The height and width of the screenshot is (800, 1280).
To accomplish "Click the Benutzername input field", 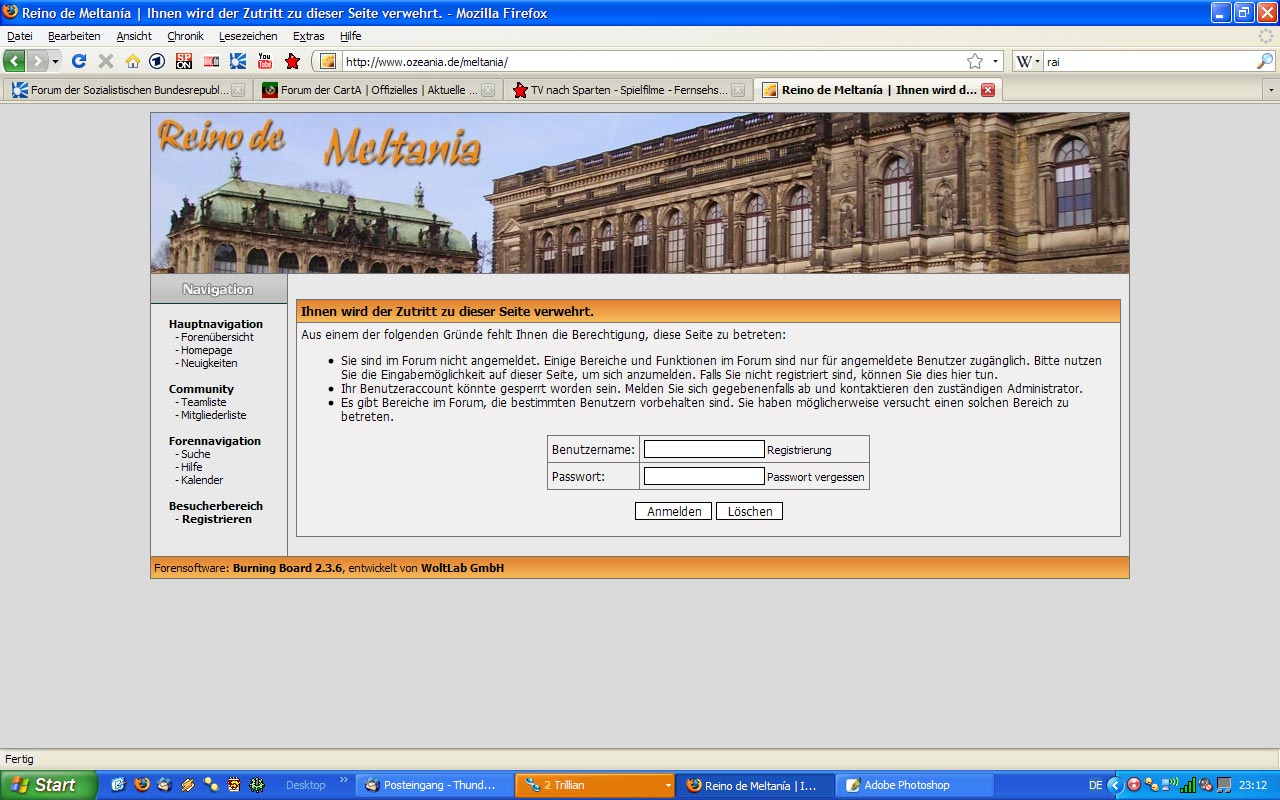I will [704, 450].
